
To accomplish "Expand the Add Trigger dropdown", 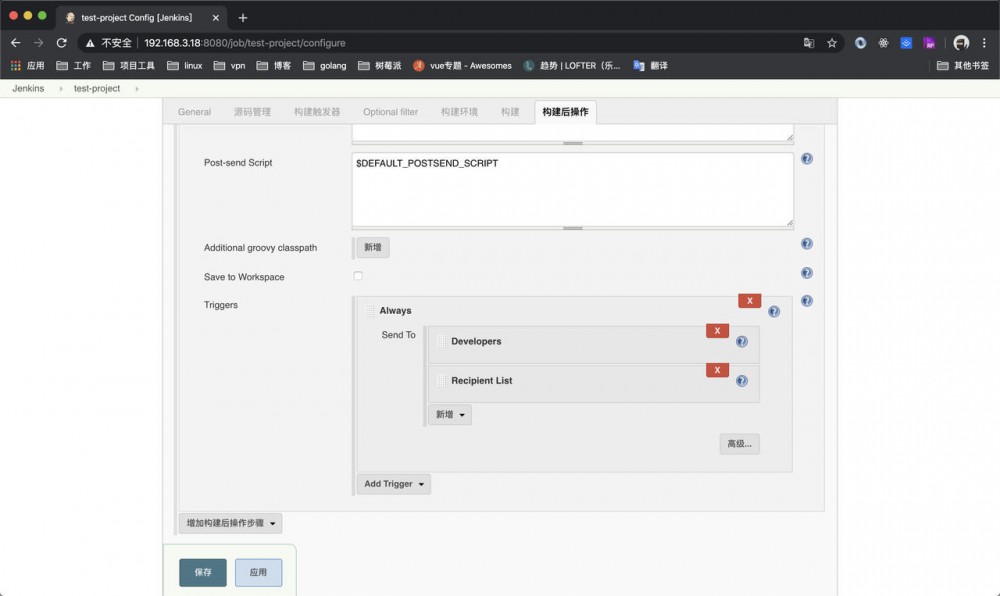I will coord(392,483).
